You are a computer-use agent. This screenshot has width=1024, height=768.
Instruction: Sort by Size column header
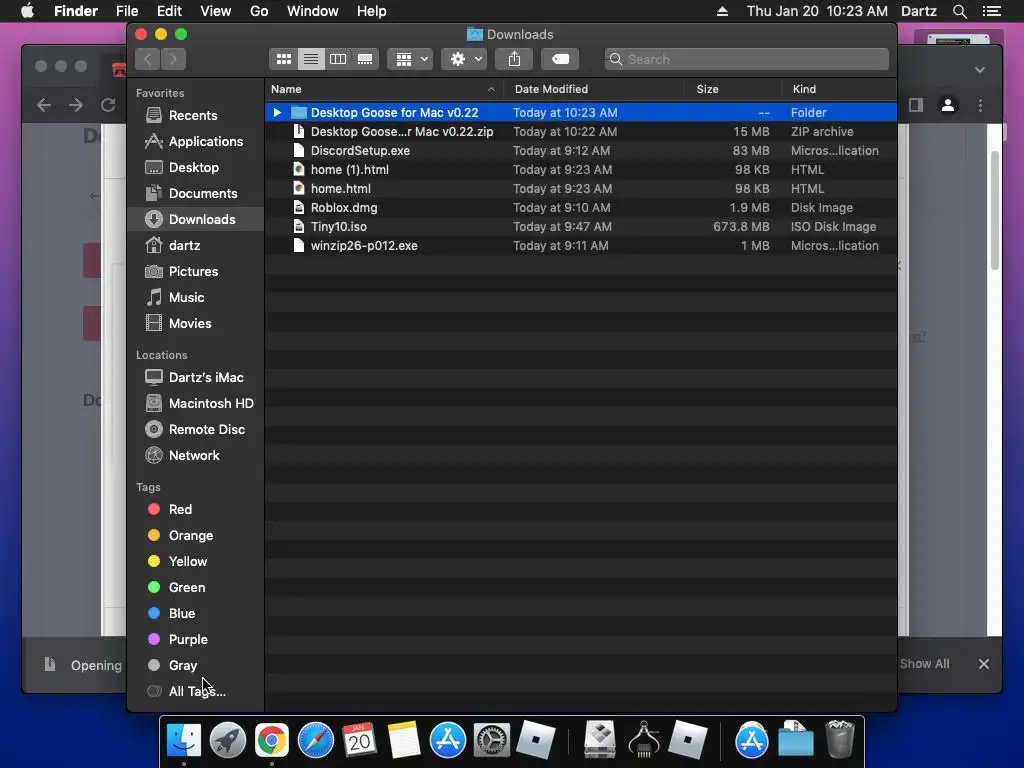733,89
